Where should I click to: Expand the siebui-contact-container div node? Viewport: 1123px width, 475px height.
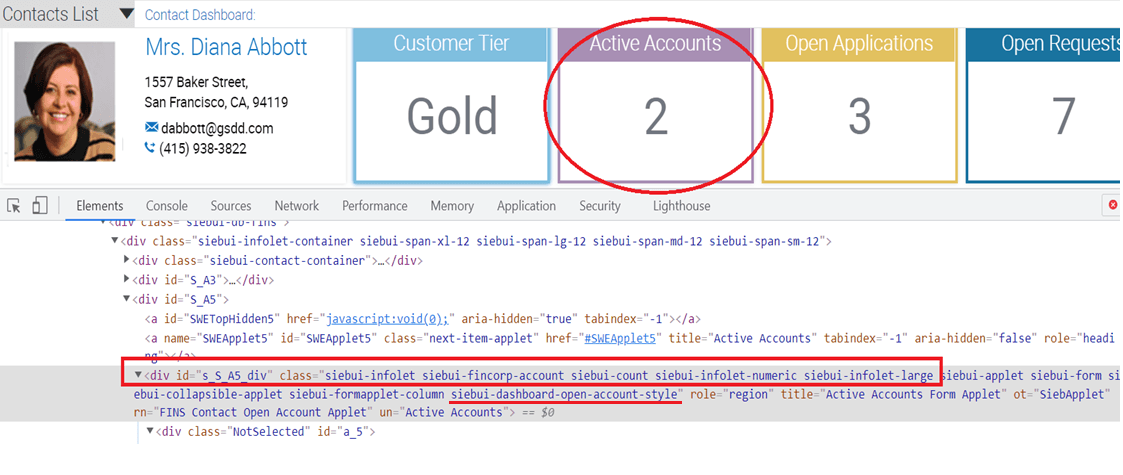click(127, 260)
